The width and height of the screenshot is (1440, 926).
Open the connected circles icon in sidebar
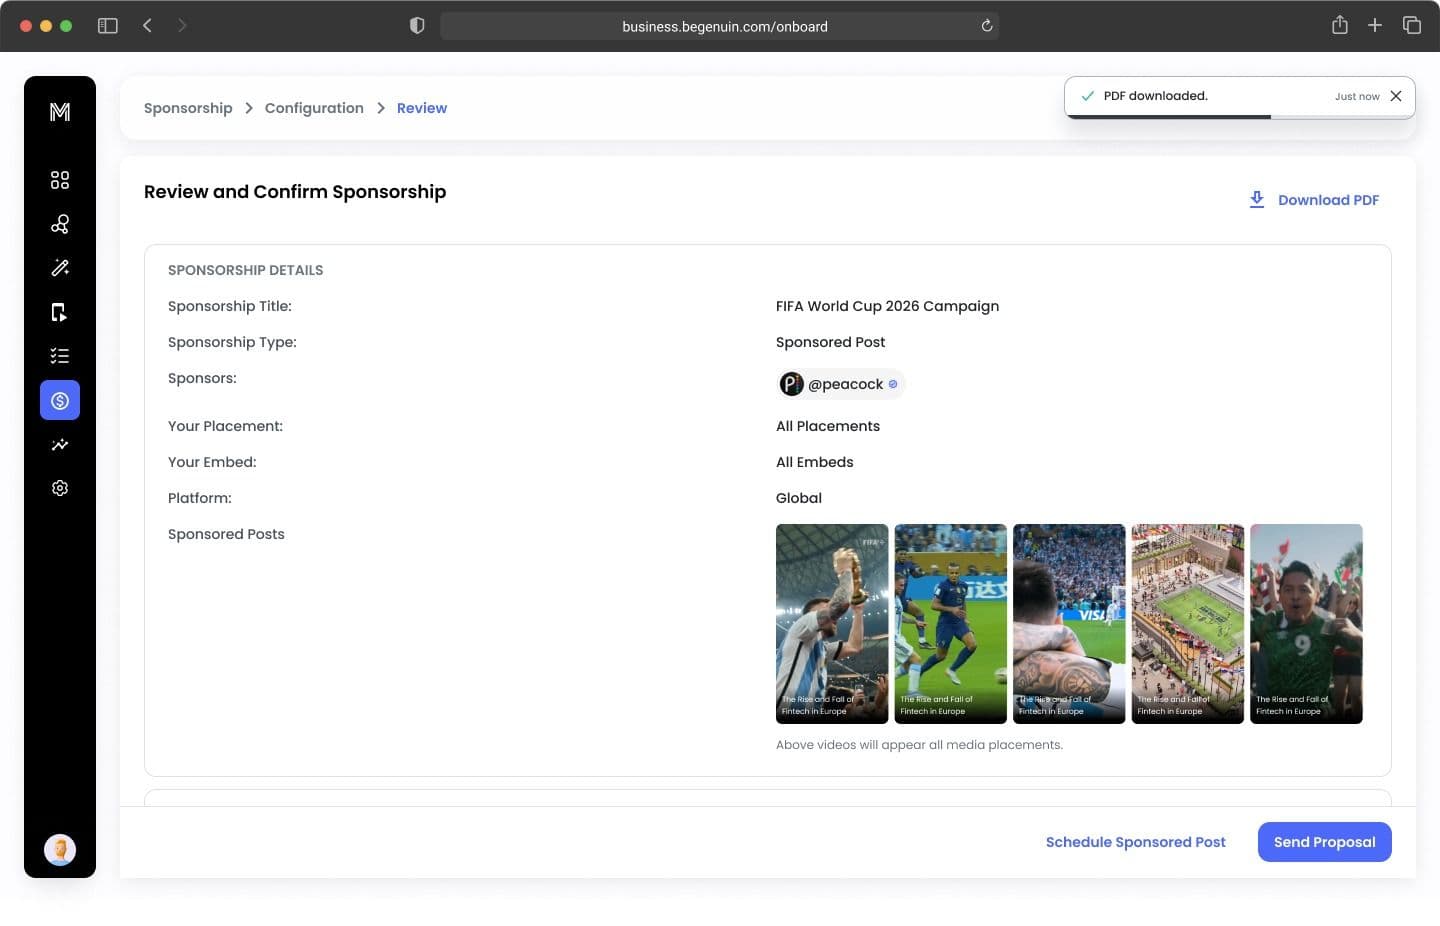click(60, 224)
